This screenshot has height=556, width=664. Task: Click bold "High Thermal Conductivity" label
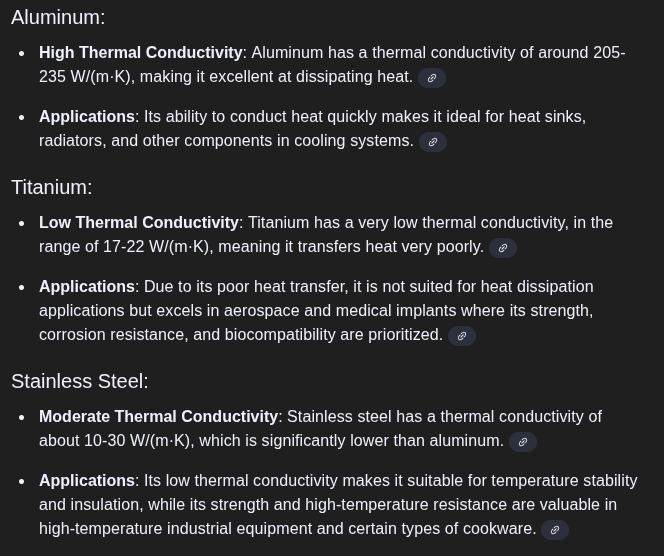pyautogui.click(x=141, y=52)
